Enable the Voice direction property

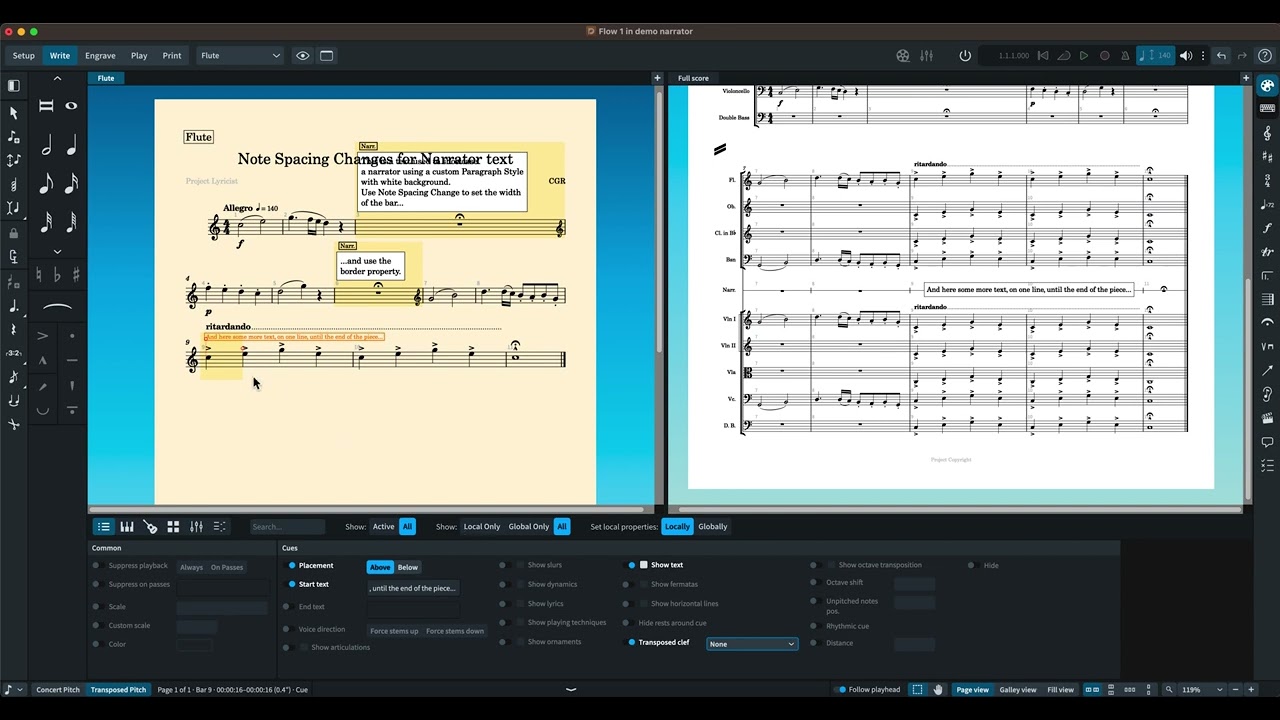coord(290,630)
